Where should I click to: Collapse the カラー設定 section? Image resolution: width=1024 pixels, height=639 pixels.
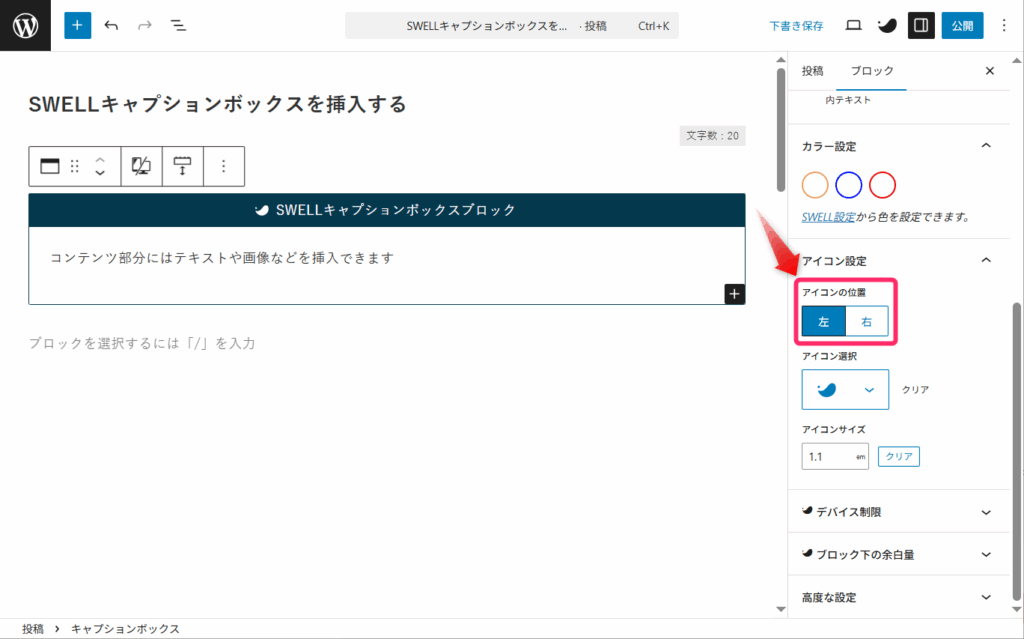(x=986, y=146)
